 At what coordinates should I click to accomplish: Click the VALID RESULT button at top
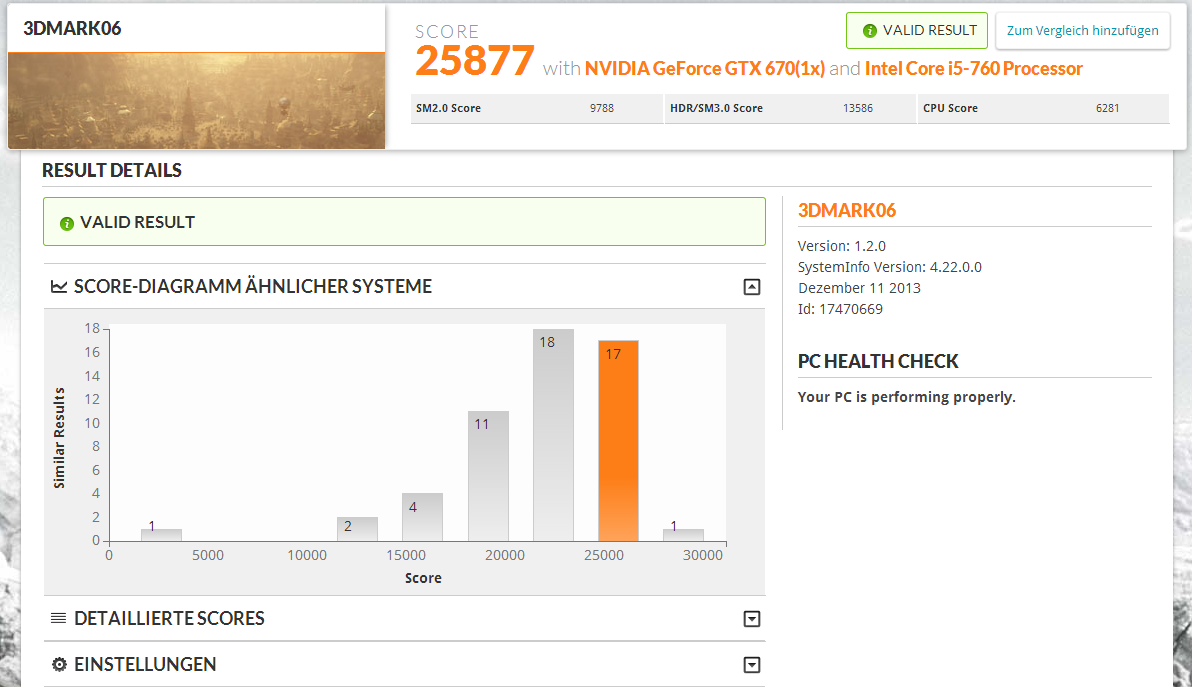[917, 30]
